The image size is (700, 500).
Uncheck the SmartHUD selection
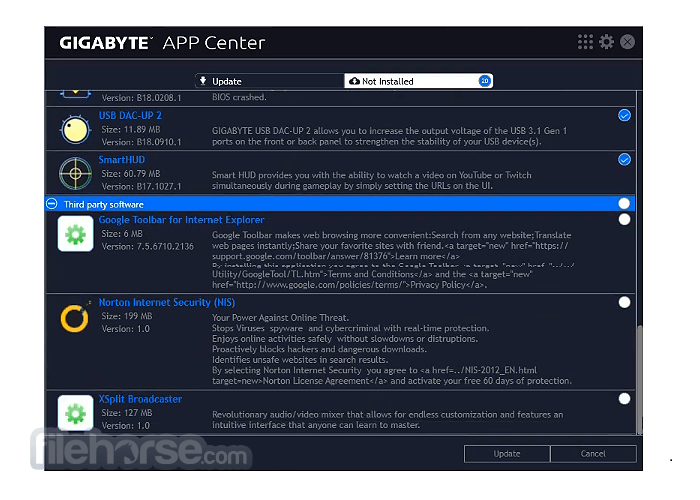tap(624, 159)
